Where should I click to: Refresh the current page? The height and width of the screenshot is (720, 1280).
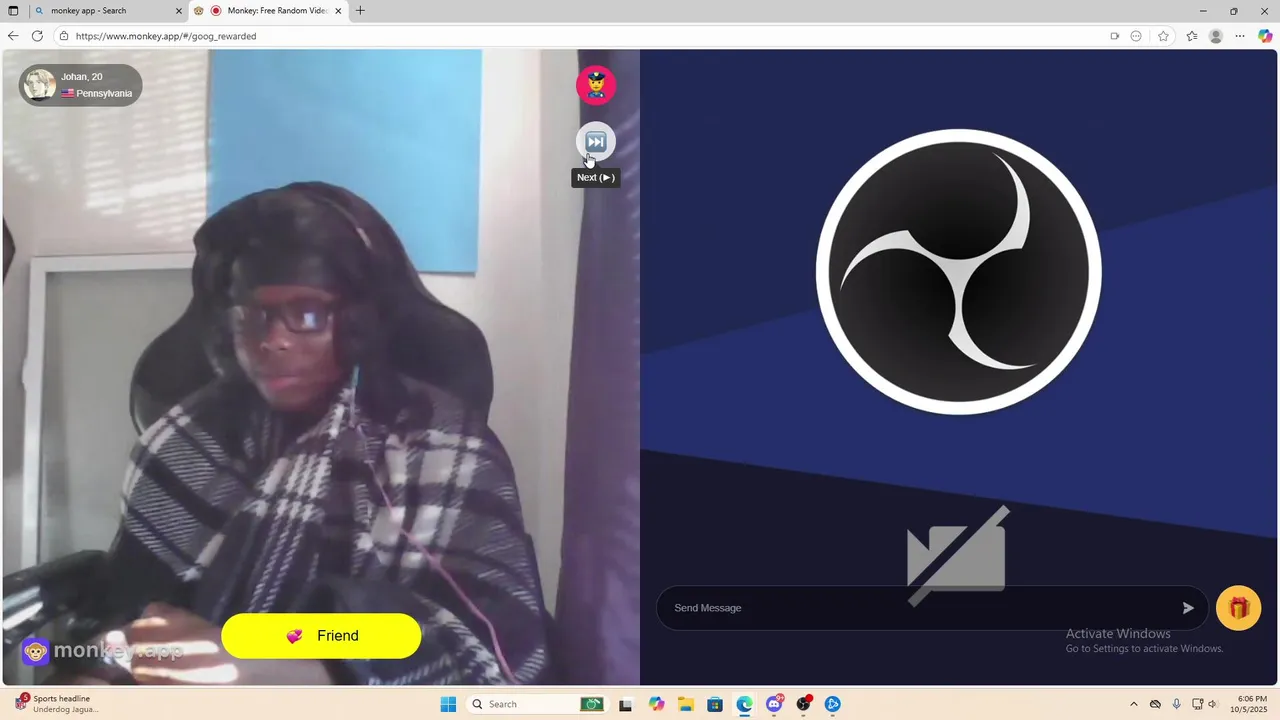tap(37, 36)
